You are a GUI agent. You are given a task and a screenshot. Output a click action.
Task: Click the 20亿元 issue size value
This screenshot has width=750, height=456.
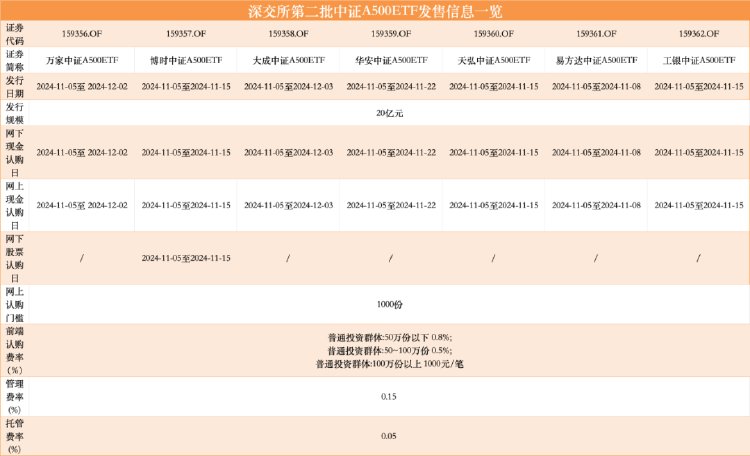tap(389, 113)
